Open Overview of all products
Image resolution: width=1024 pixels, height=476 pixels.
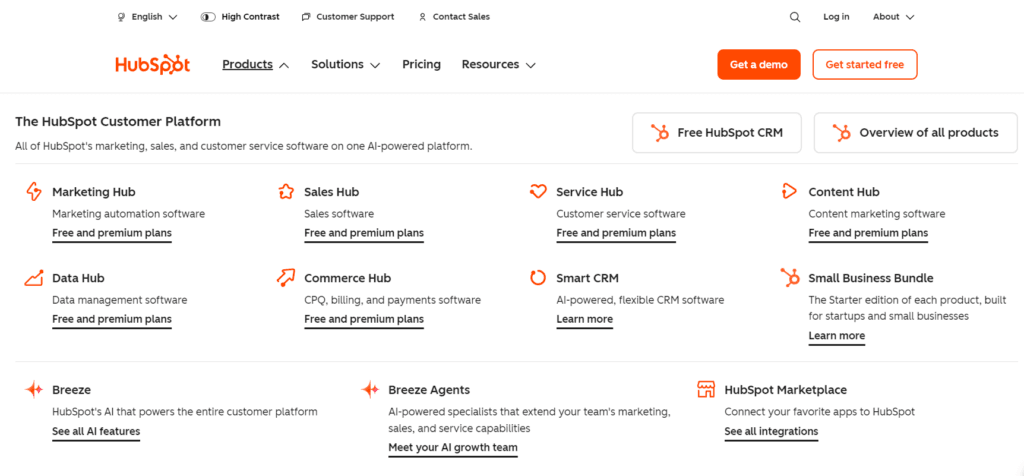pyautogui.click(x=916, y=133)
